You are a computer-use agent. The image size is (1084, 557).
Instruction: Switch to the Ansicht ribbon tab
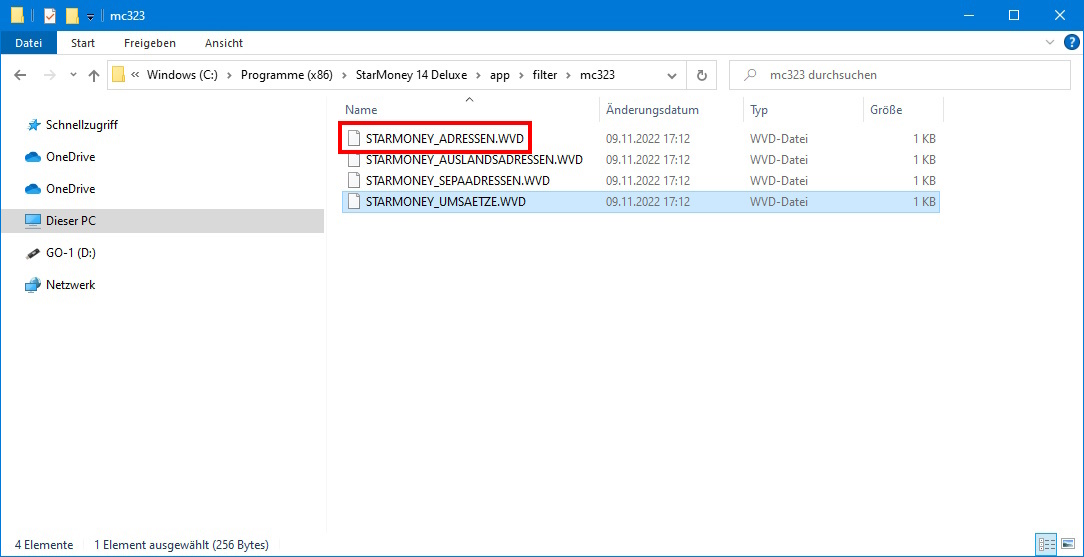coord(224,43)
